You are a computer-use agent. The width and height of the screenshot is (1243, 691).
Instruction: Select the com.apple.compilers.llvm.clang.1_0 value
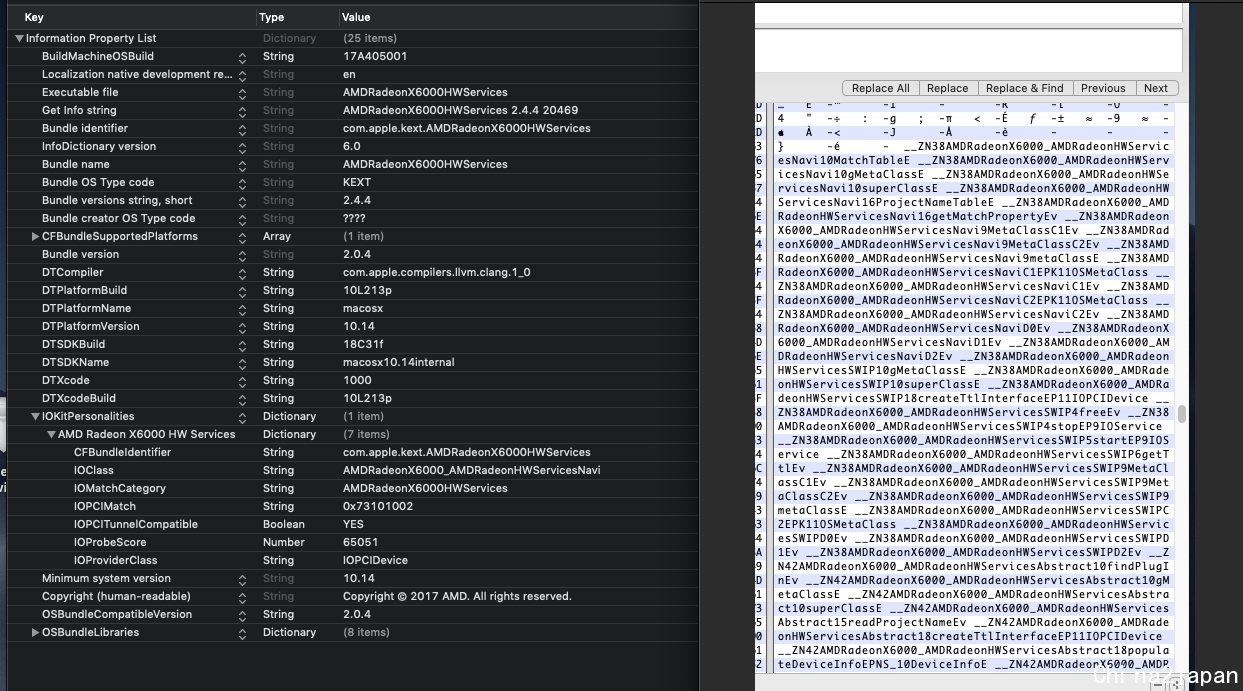tap(436, 272)
